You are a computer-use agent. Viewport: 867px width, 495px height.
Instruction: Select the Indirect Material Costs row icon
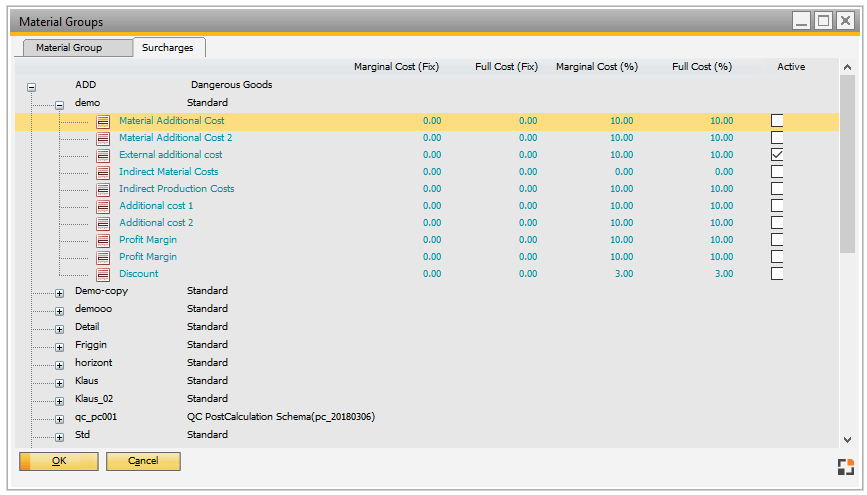pos(103,172)
